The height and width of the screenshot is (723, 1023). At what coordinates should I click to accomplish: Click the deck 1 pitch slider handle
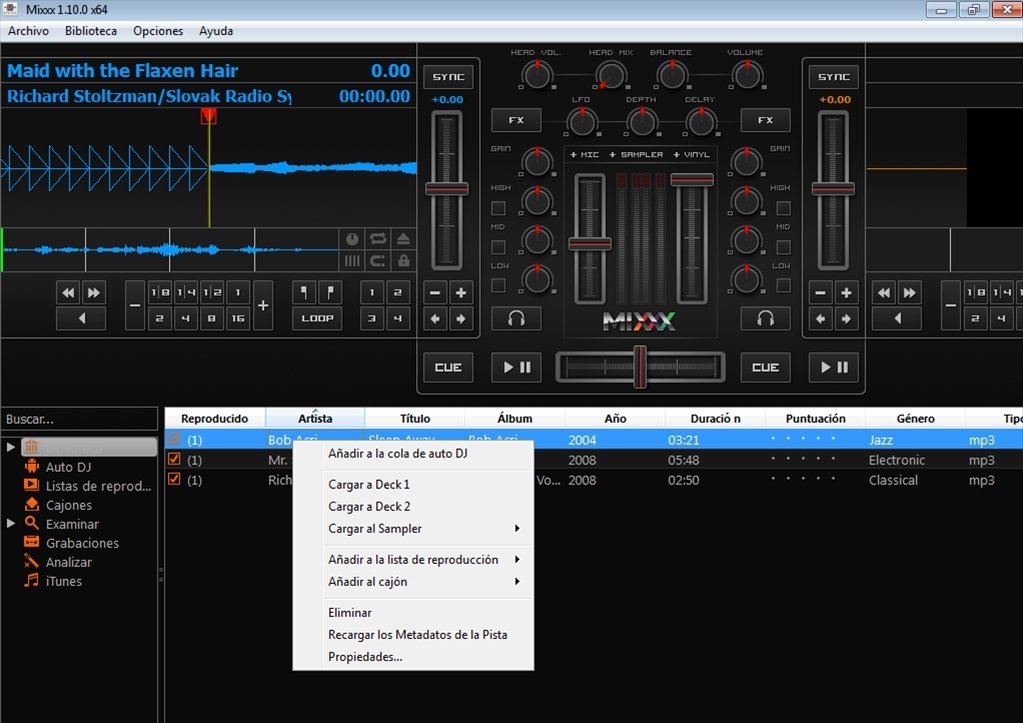(447, 189)
